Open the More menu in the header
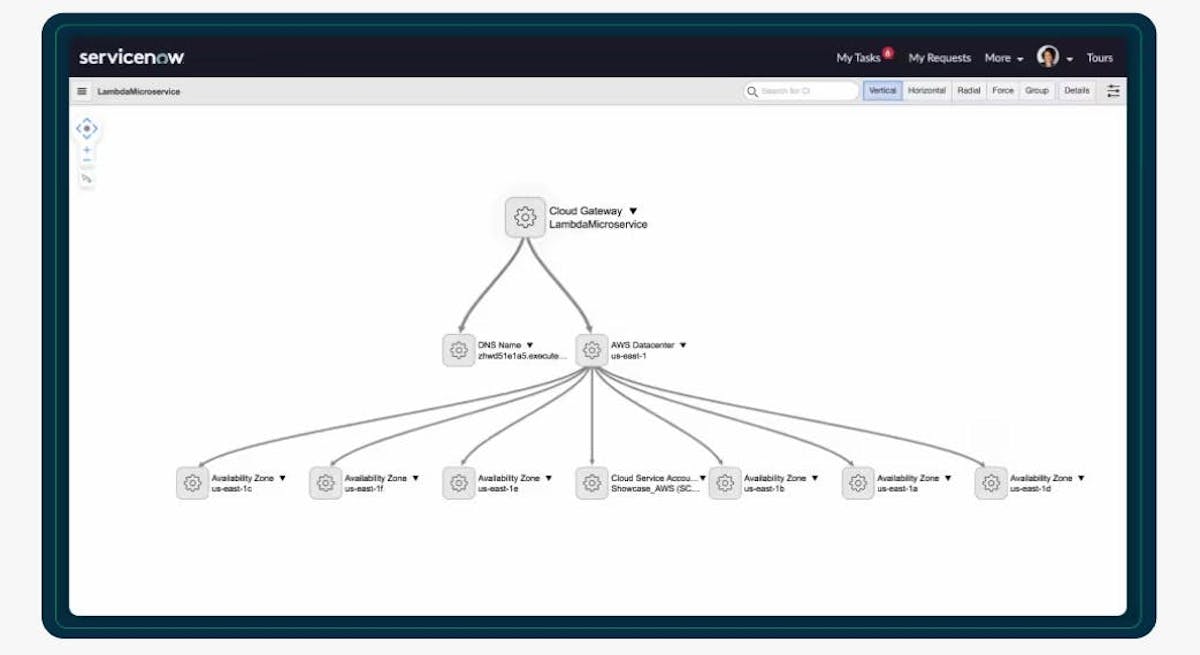The width and height of the screenshot is (1200, 655). tap(1000, 58)
